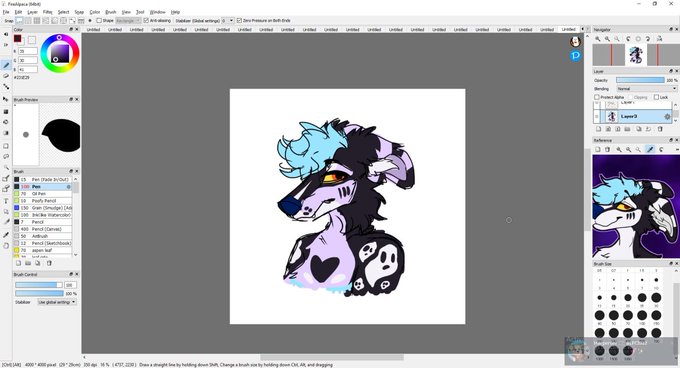
Task: Float the Layer panel
Action: coord(671,71)
